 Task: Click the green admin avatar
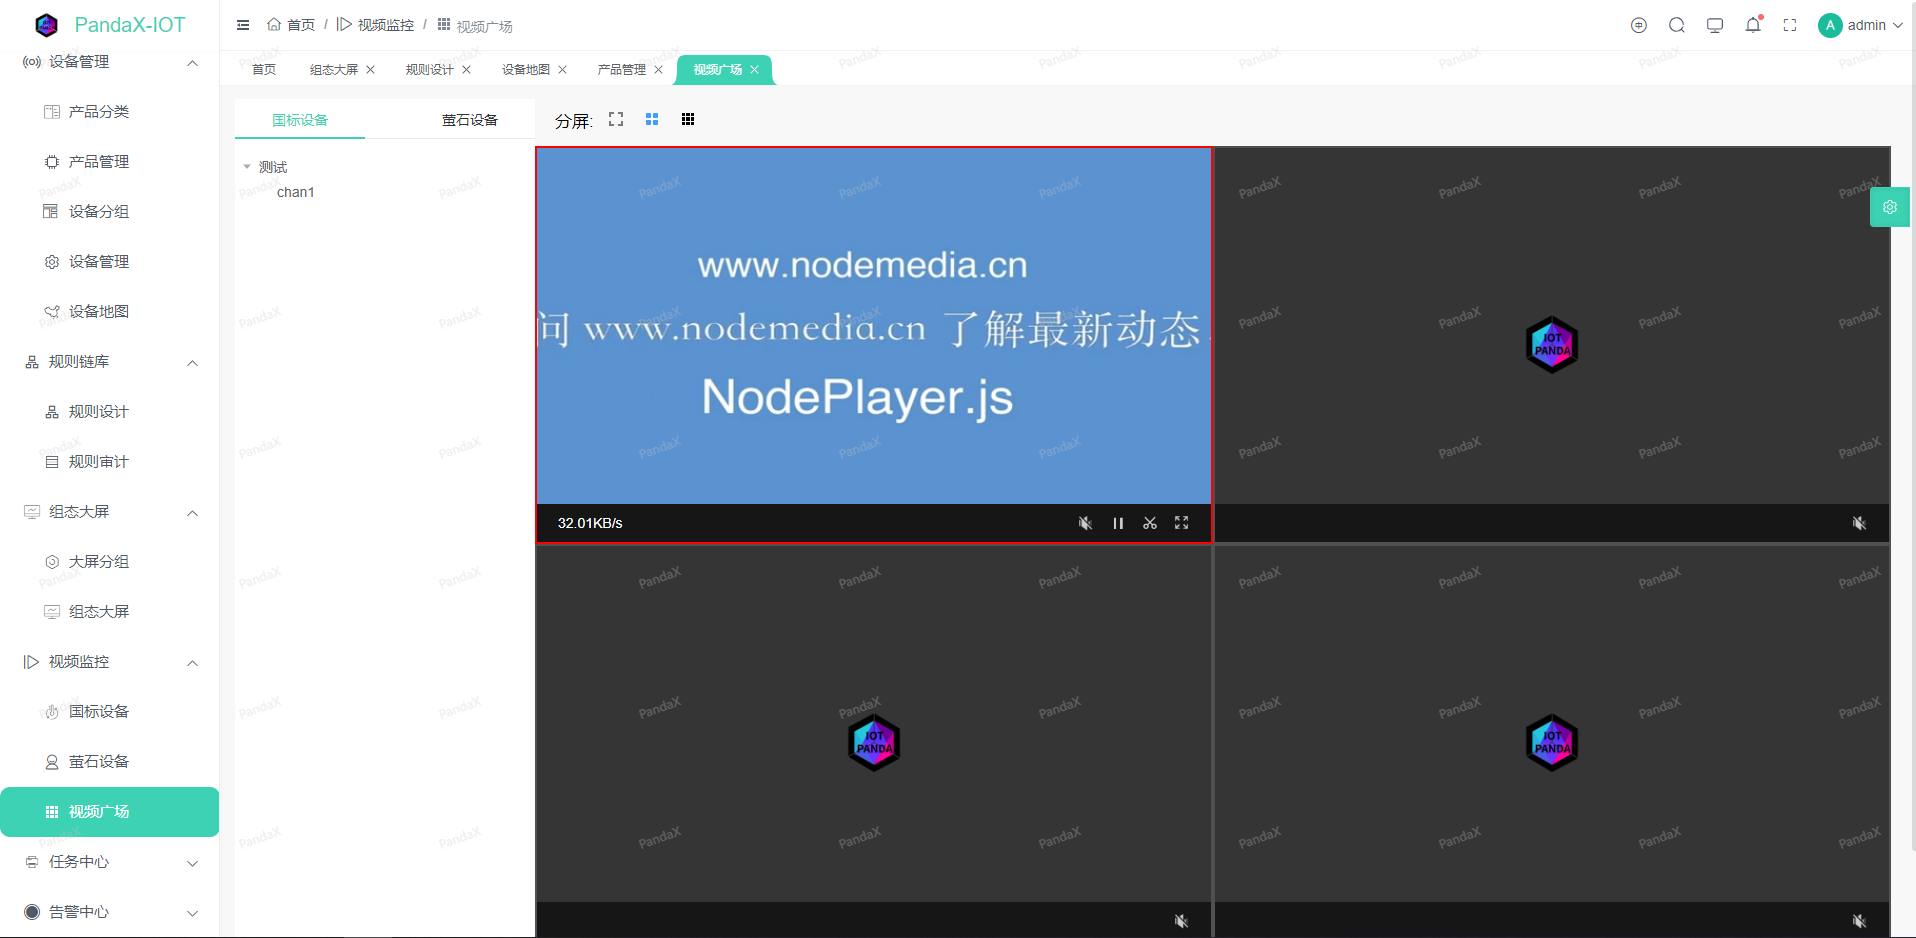point(1830,25)
